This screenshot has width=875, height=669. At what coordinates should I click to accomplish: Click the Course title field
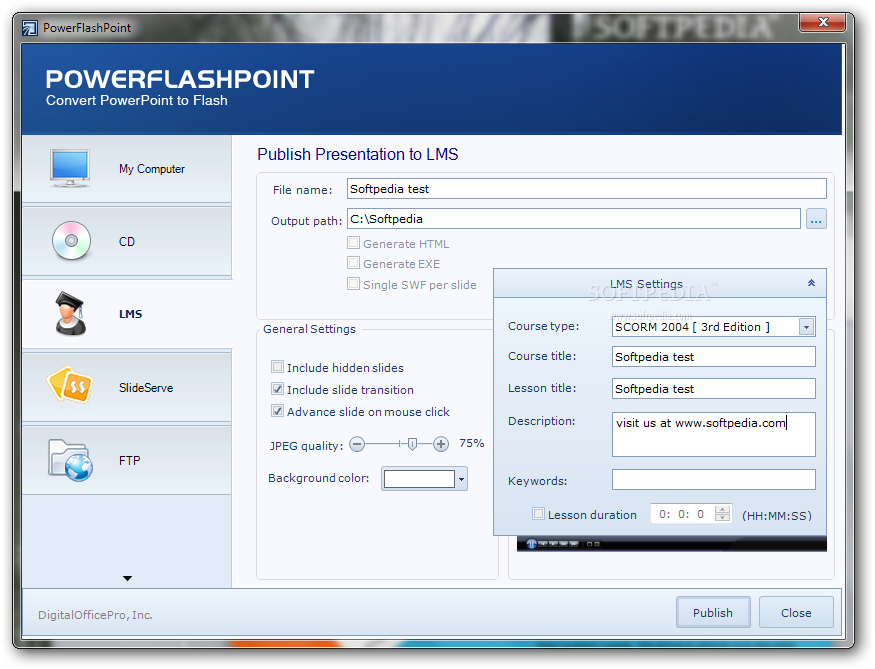tap(714, 357)
